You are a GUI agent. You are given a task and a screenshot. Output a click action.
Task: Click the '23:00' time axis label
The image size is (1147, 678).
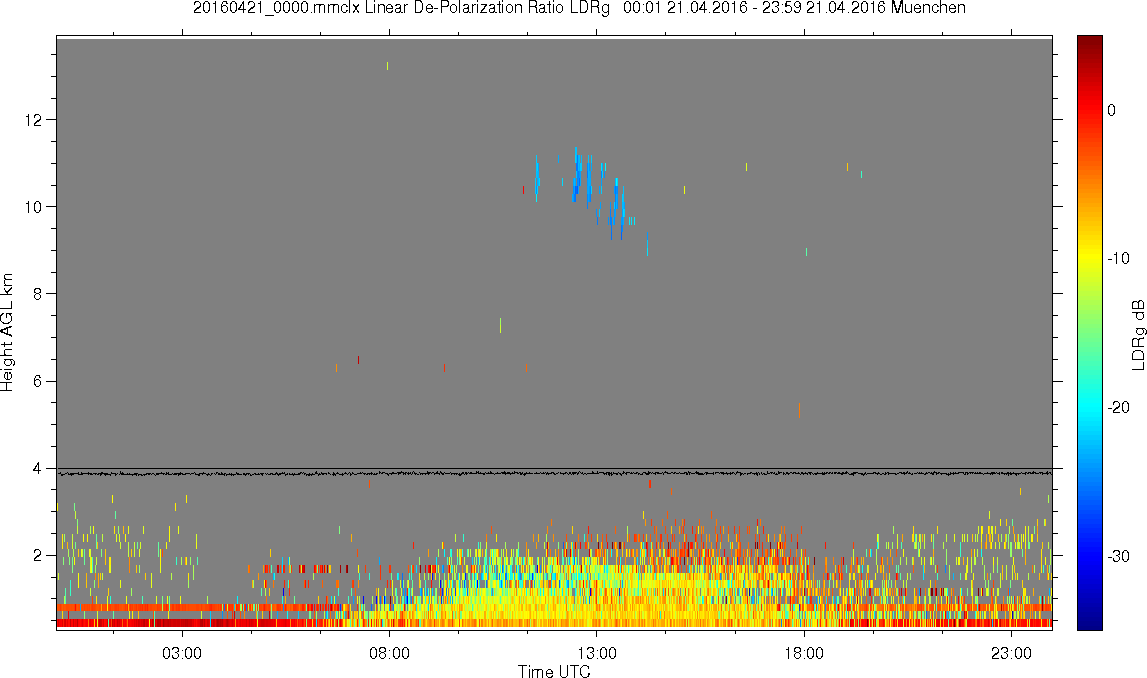1012,654
